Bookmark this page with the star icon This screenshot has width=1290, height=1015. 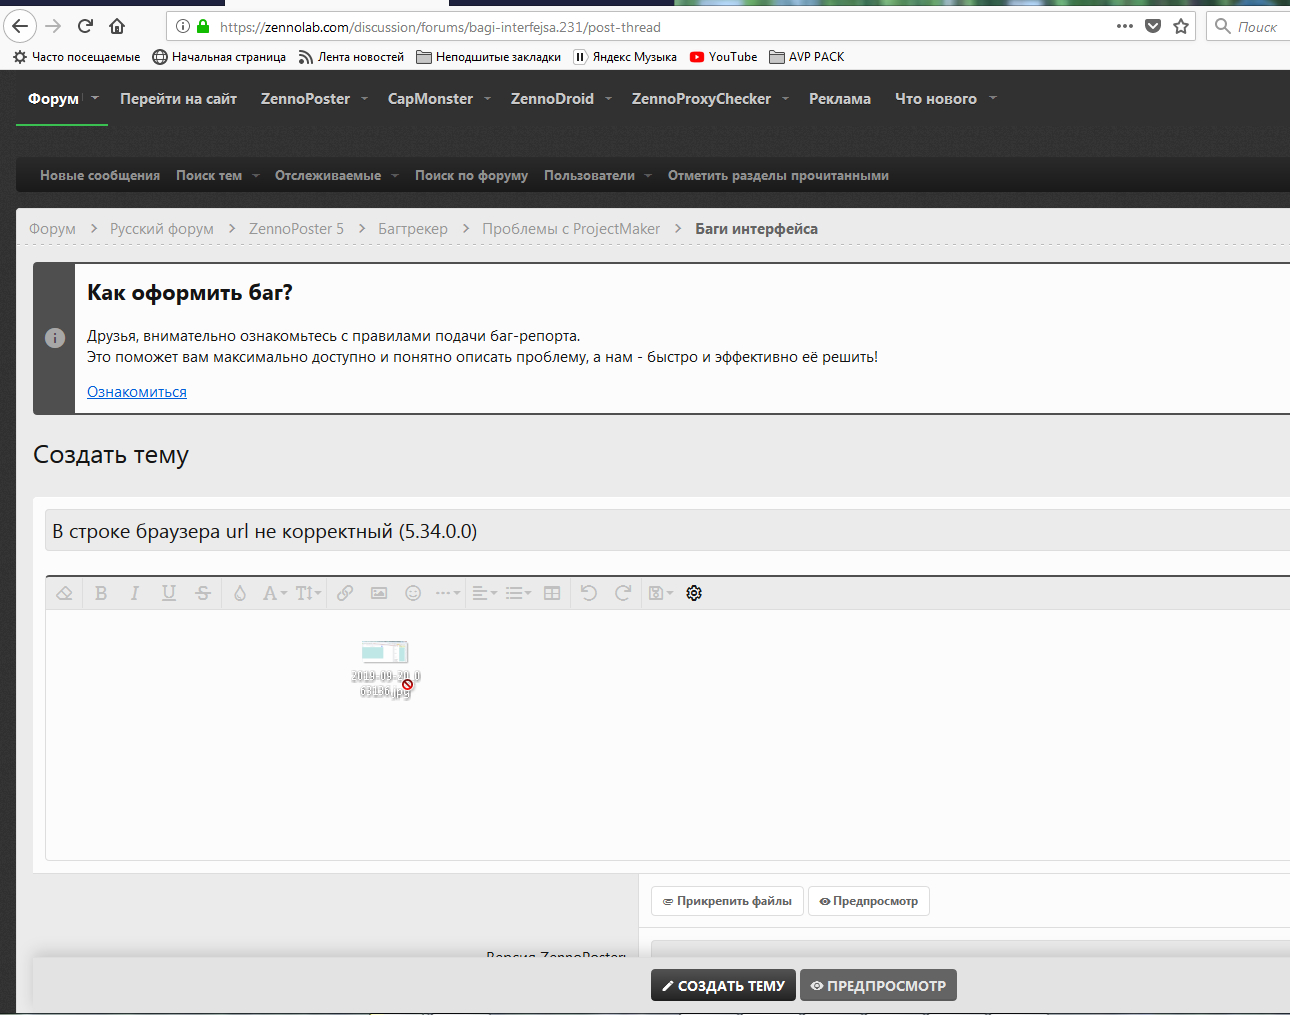[x=1181, y=27]
